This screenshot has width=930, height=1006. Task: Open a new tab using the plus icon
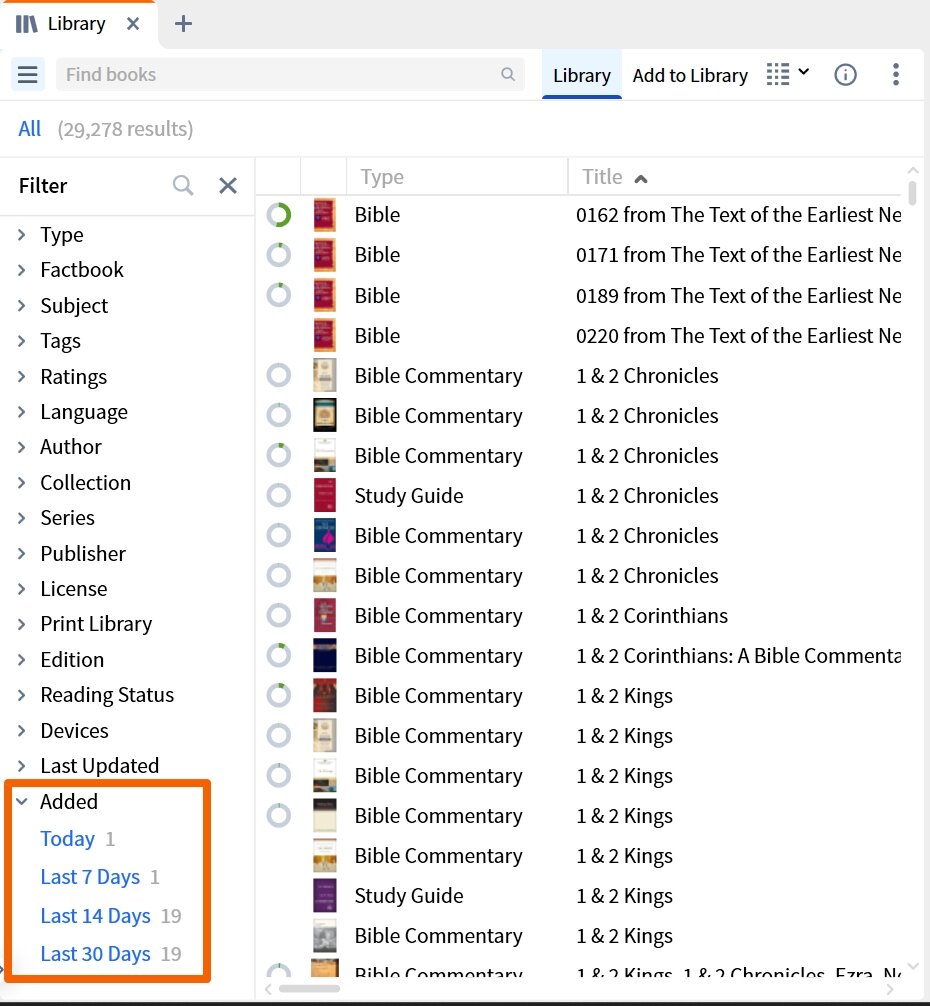click(x=183, y=22)
